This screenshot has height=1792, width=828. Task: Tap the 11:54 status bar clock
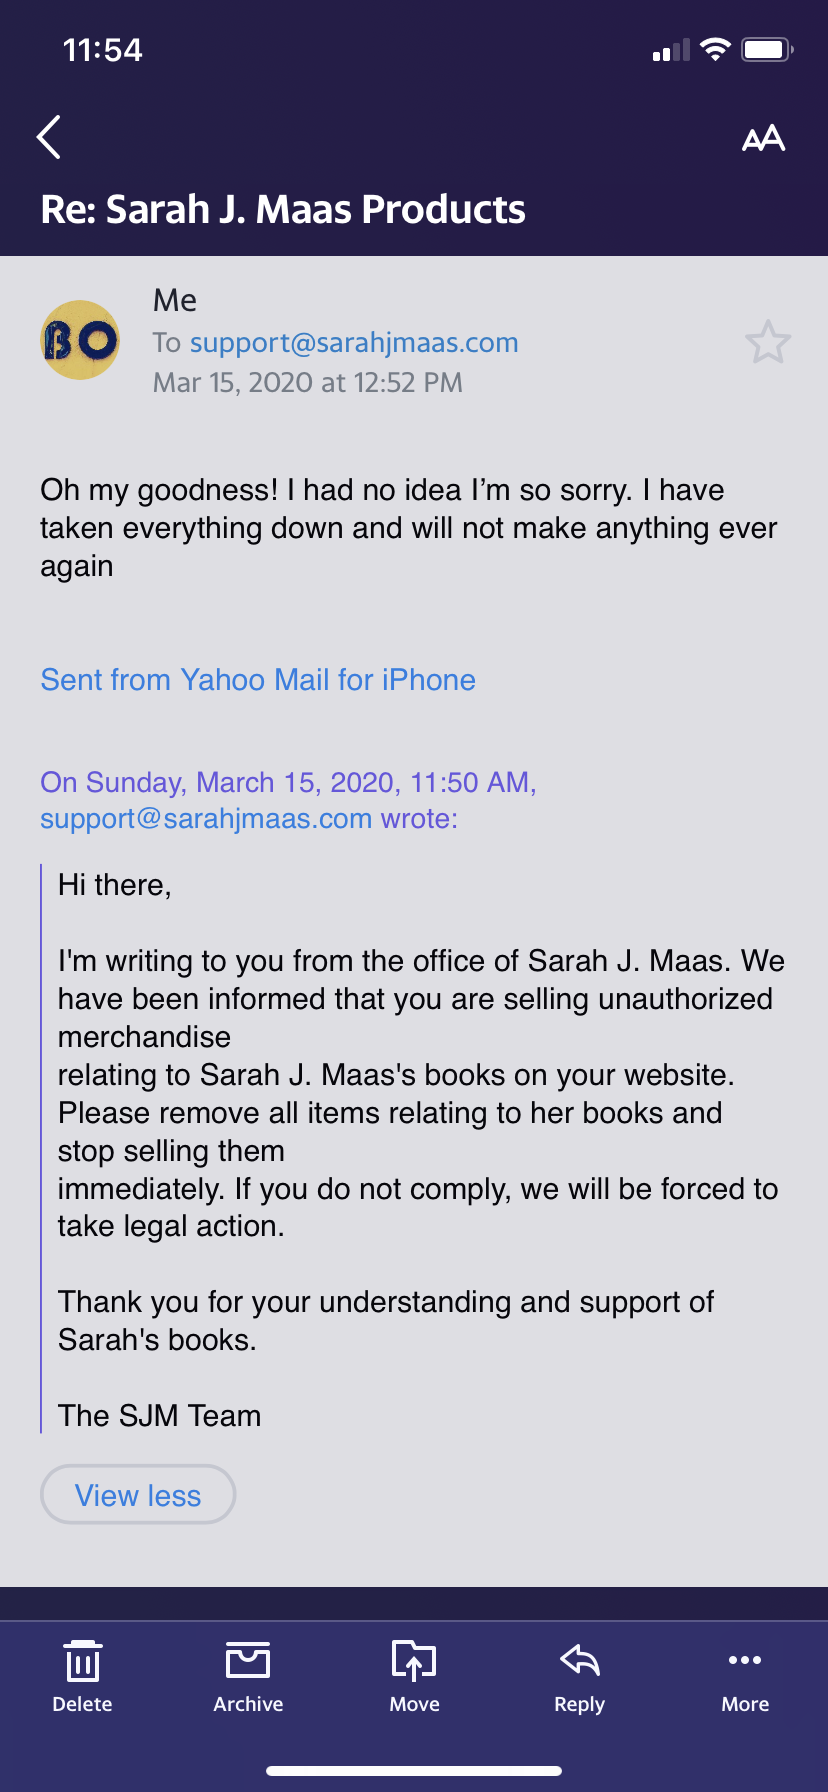pyautogui.click(x=102, y=50)
